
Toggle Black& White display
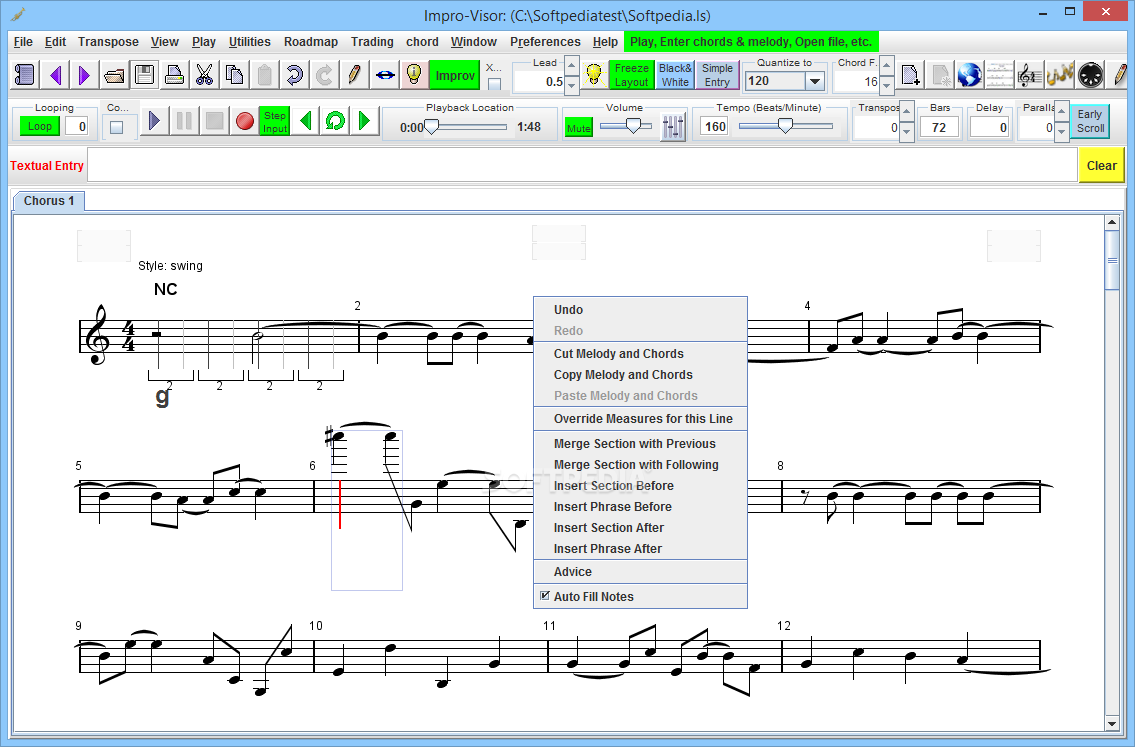675,75
